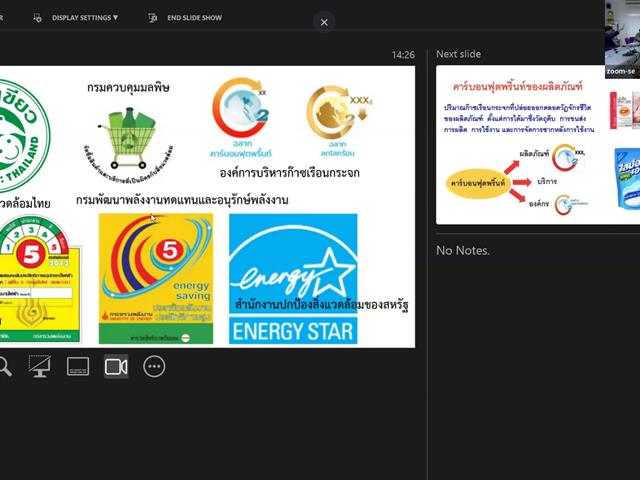
Task: Toggle the camera icon
Action: (x=116, y=366)
